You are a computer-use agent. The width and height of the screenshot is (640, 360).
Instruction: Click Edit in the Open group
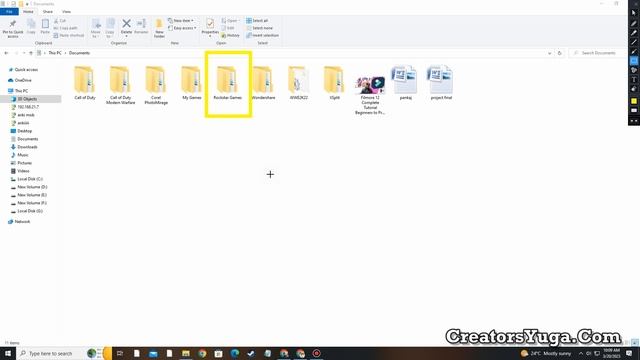[228, 28]
